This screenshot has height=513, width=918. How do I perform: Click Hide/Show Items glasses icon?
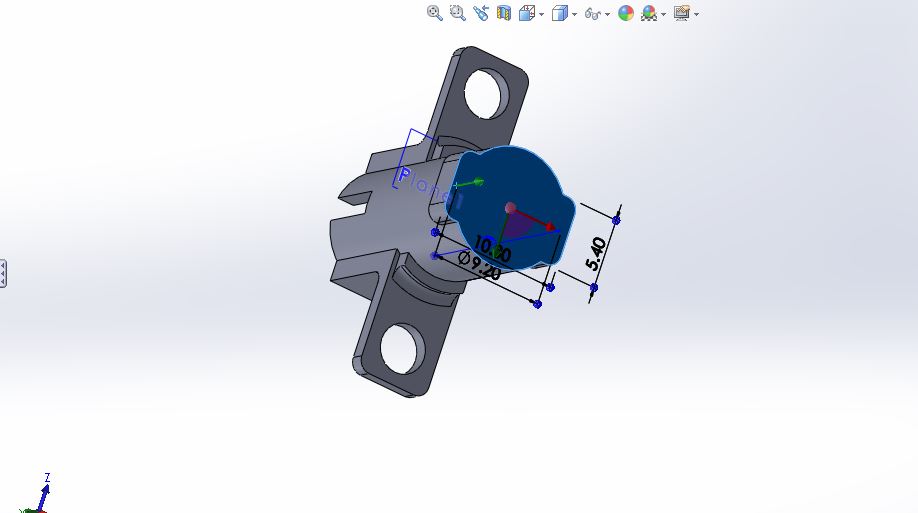pos(593,13)
